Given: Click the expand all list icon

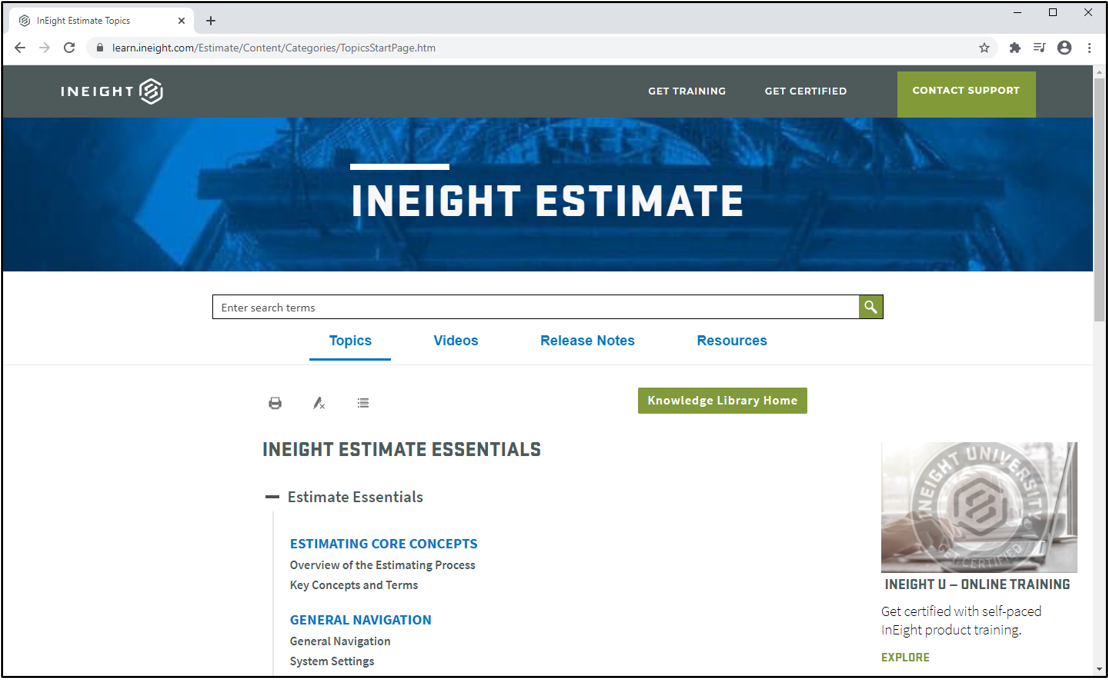Looking at the screenshot, I should coord(363,403).
